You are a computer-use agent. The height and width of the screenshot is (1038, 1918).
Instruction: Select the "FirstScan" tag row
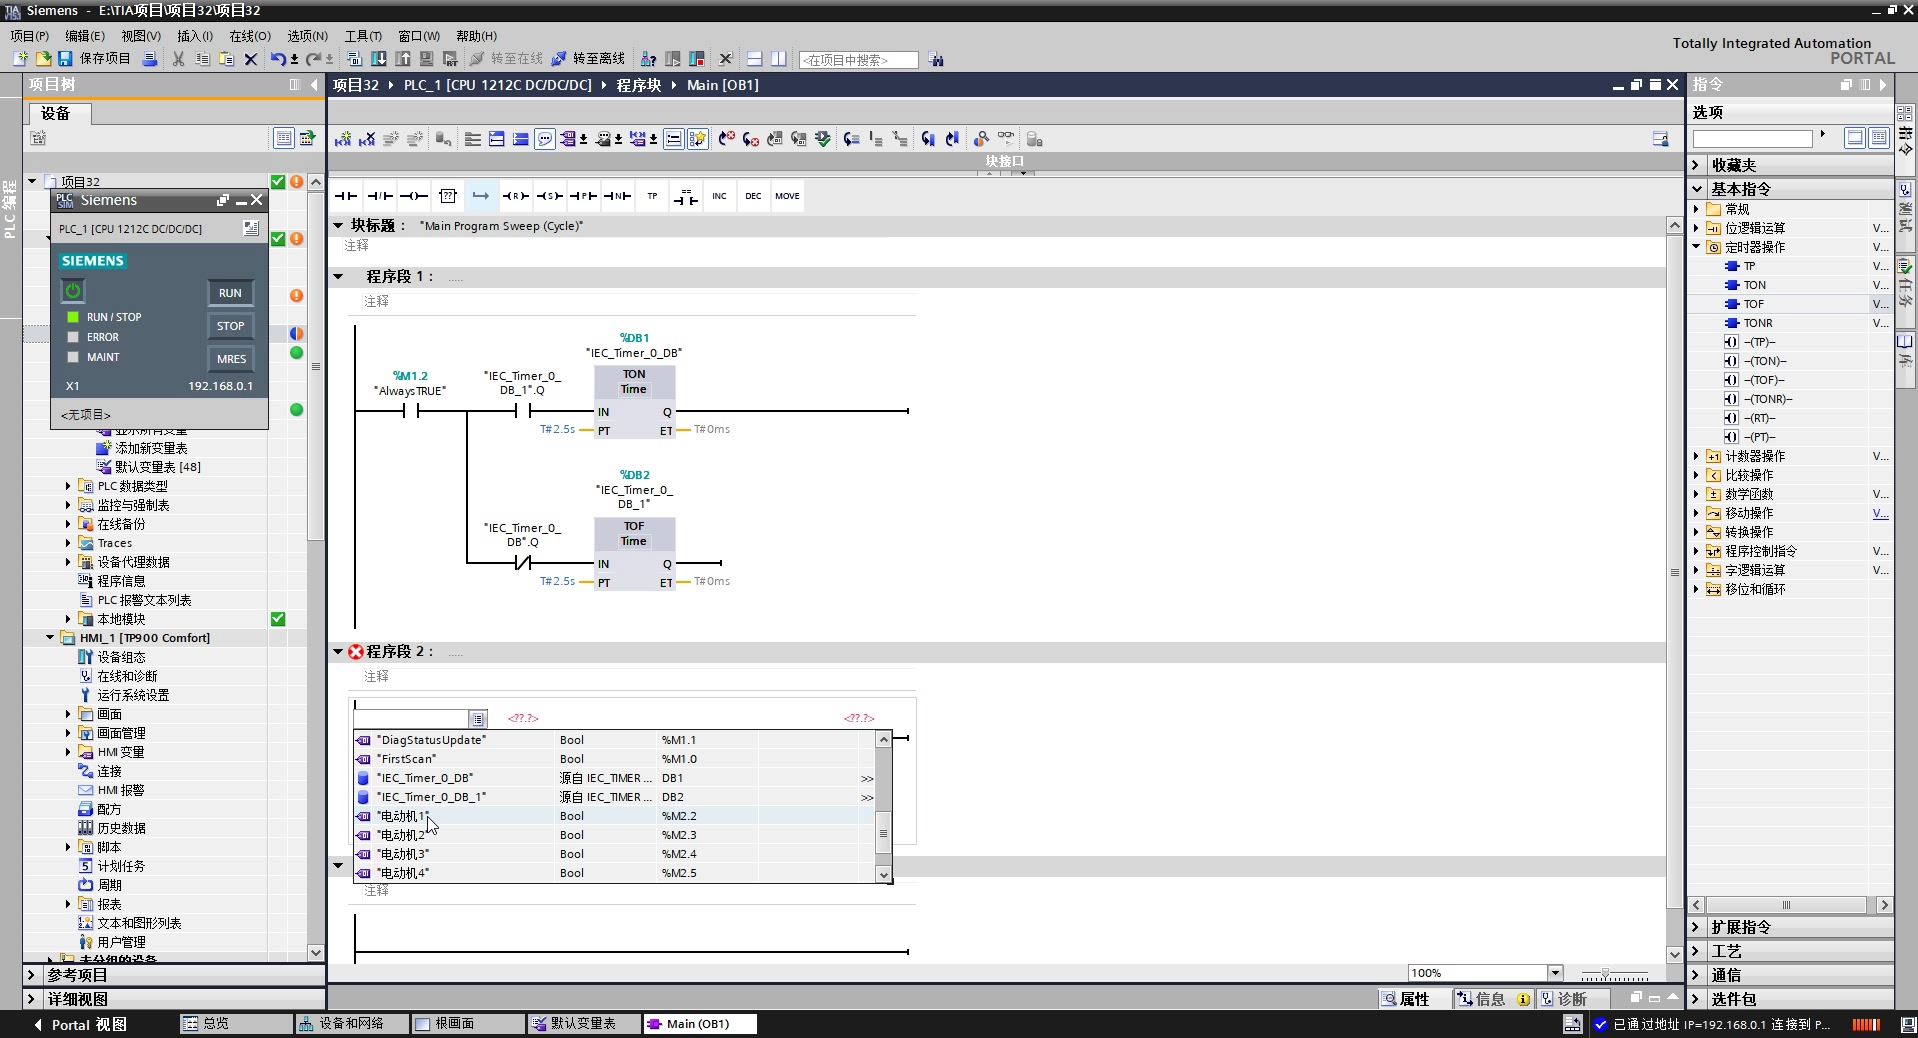pyautogui.click(x=614, y=759)
